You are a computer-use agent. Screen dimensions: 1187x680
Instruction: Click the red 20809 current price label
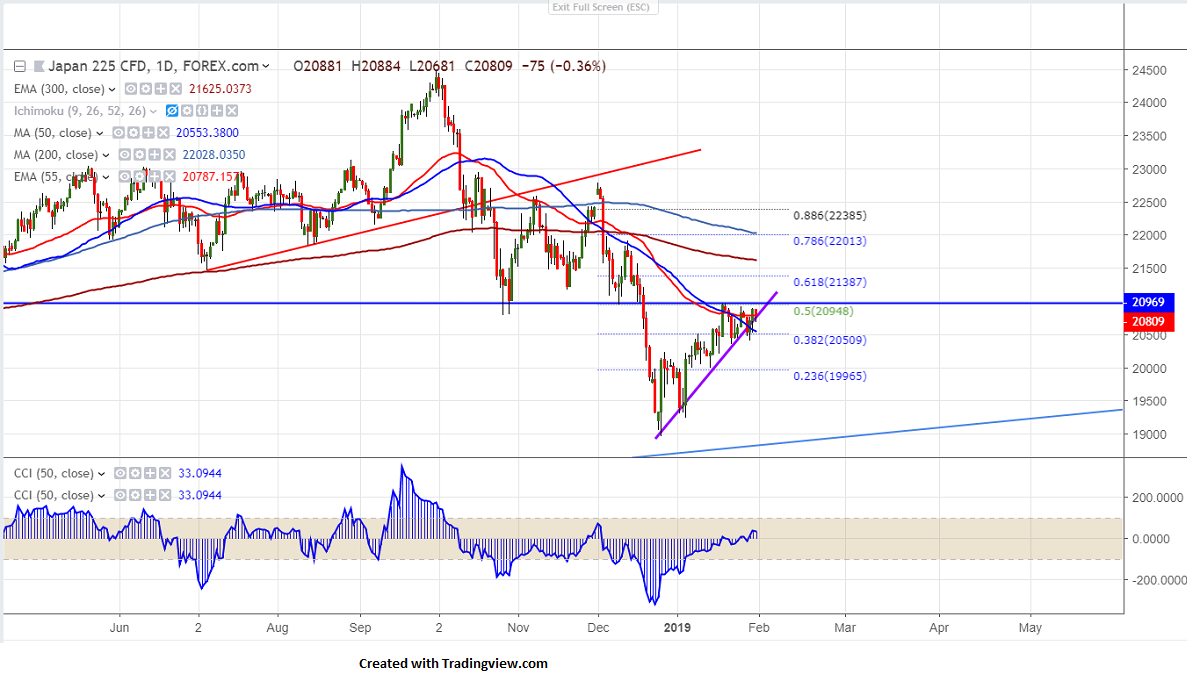pyautogui.click(x=1149, y=322)
